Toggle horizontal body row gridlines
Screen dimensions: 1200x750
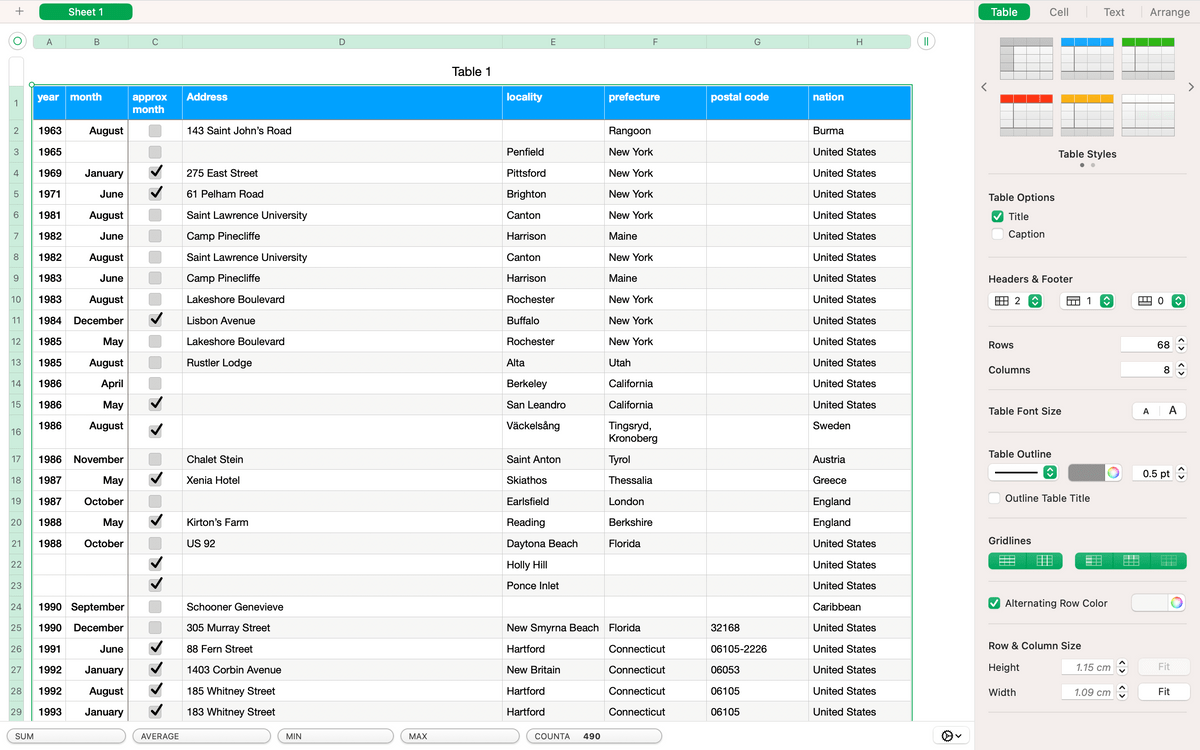[x=1007, y=561]
